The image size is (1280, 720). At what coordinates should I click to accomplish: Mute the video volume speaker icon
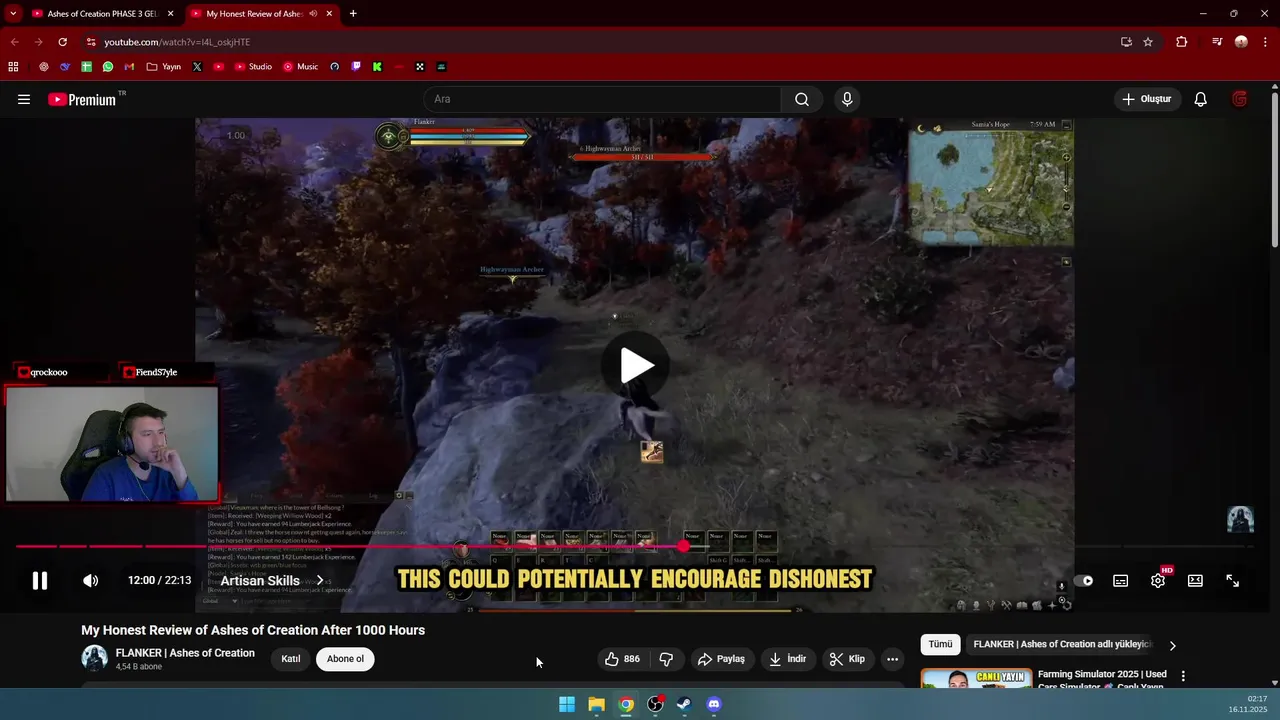(x=90, y=580)
